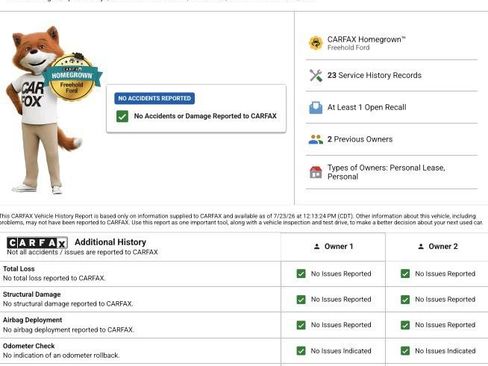Screen dimensions: 488x366
Task: Click Types of Owners: Personal Lease text
Action: click(x=386, y=172)
